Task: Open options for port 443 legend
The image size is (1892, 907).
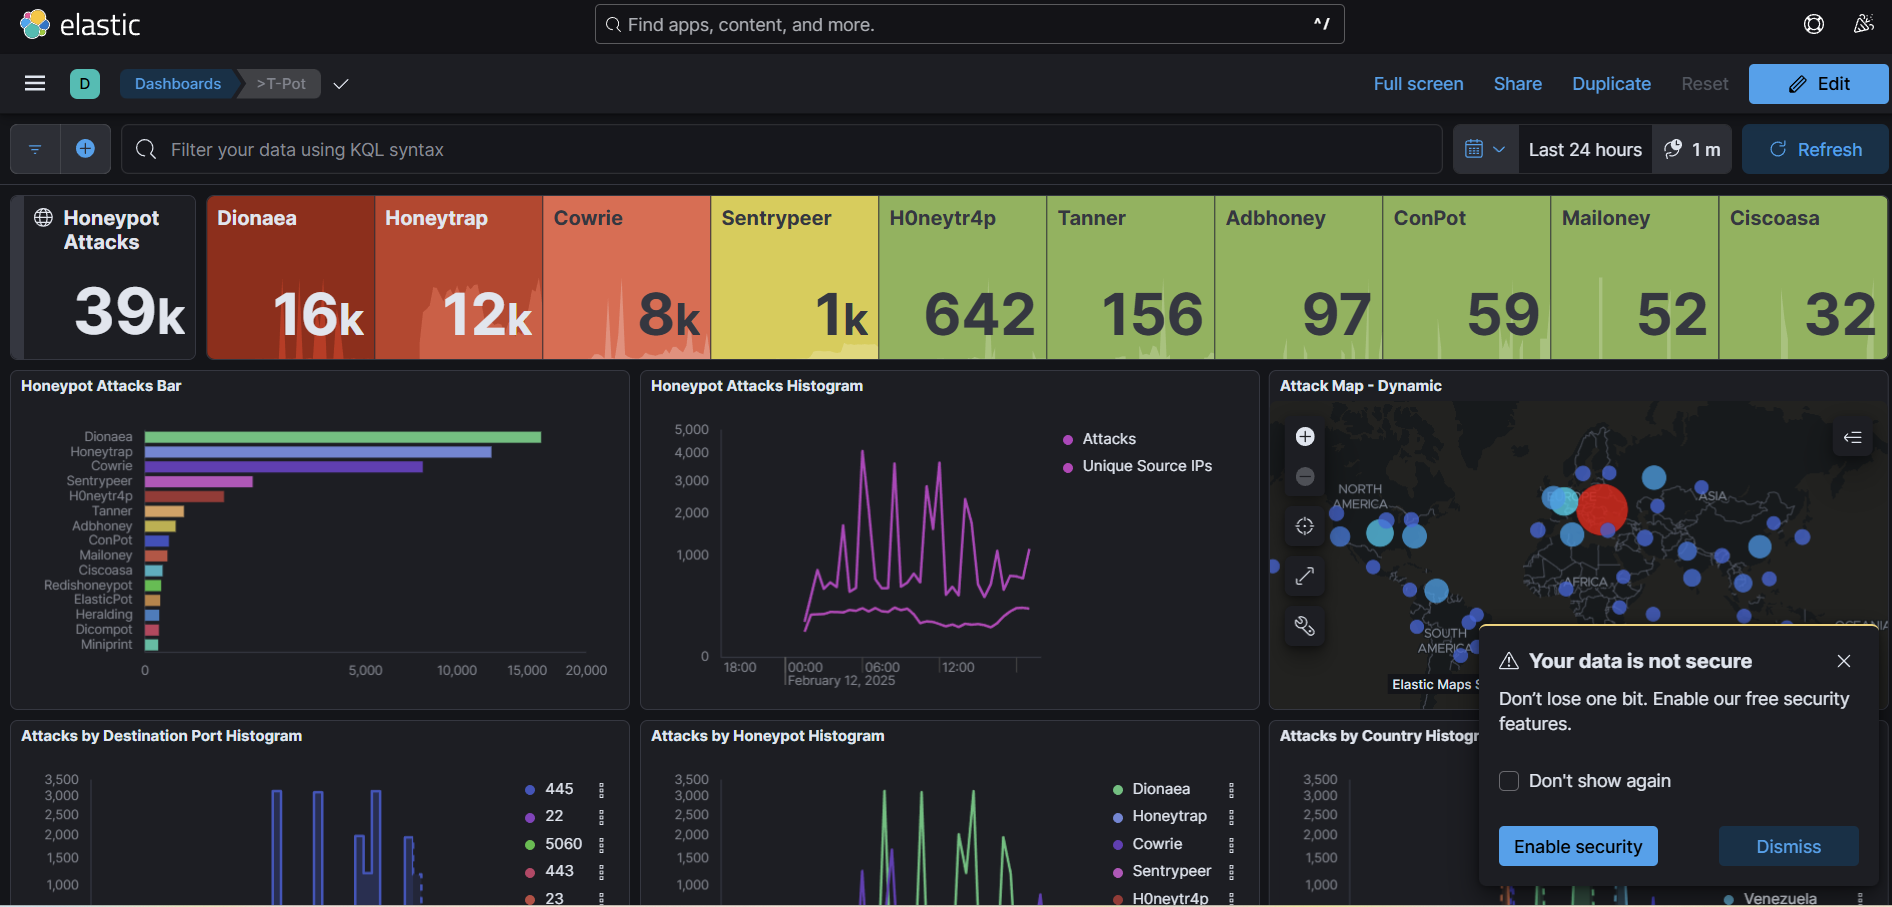Action: click(x=601, y=871)
